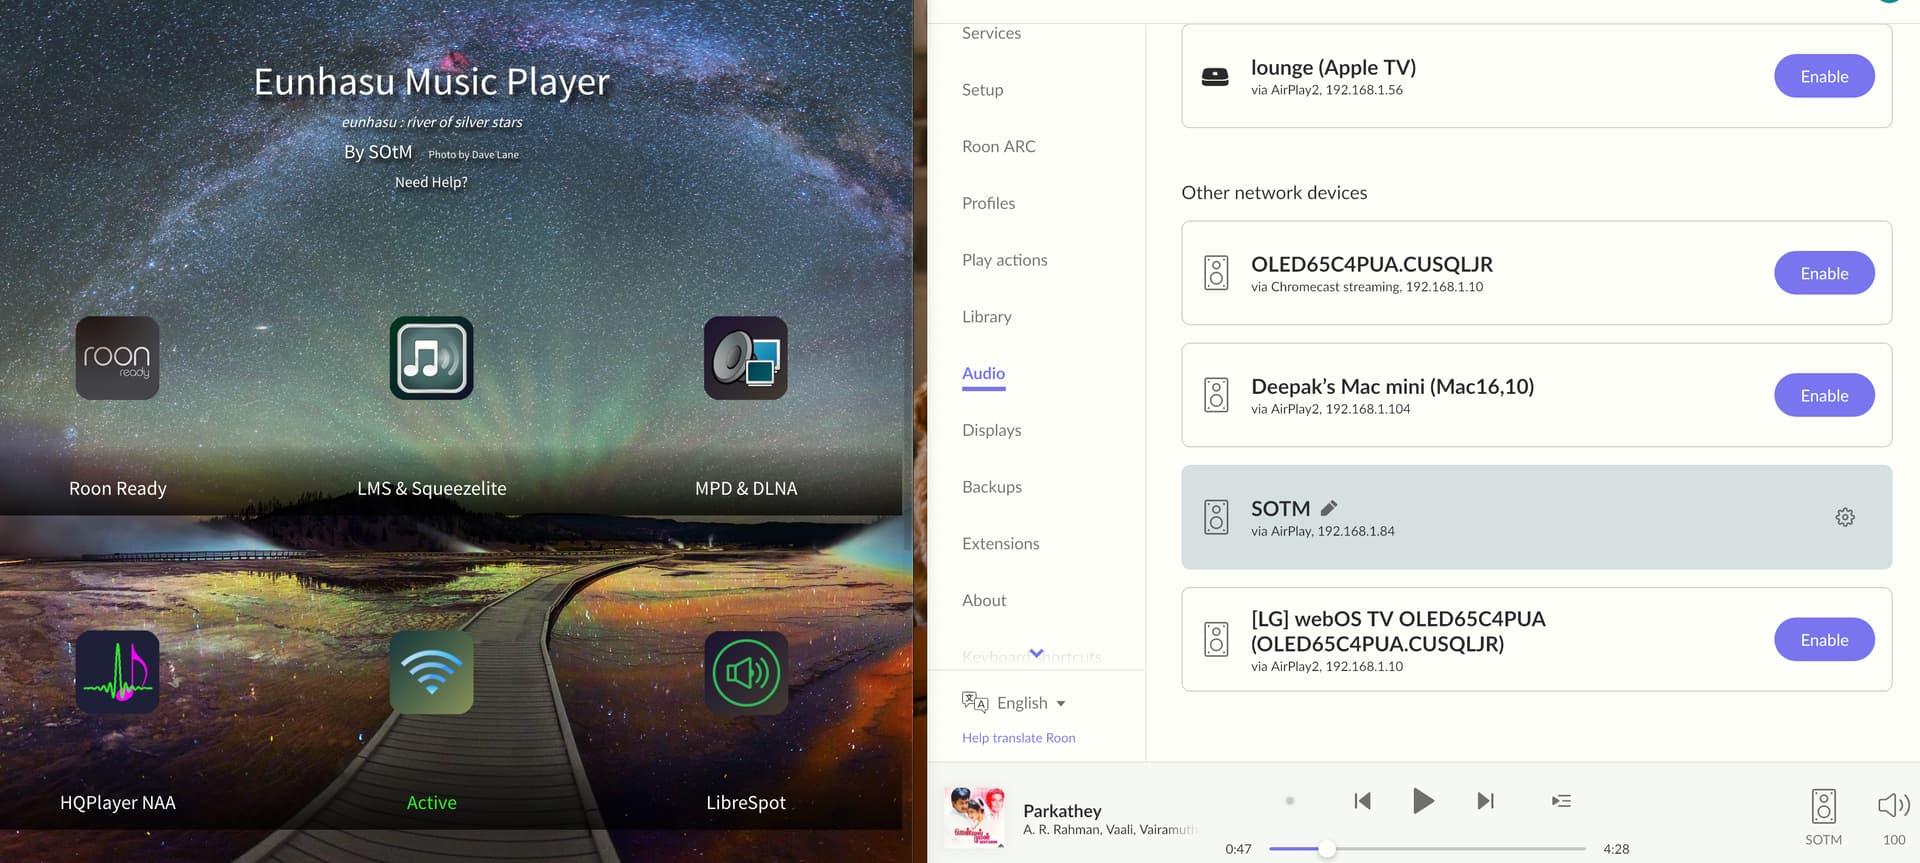The height and width of the screenshot is (863, 1920).
Task: Open the MPD & DLNA icon
Action: point(746,358)
